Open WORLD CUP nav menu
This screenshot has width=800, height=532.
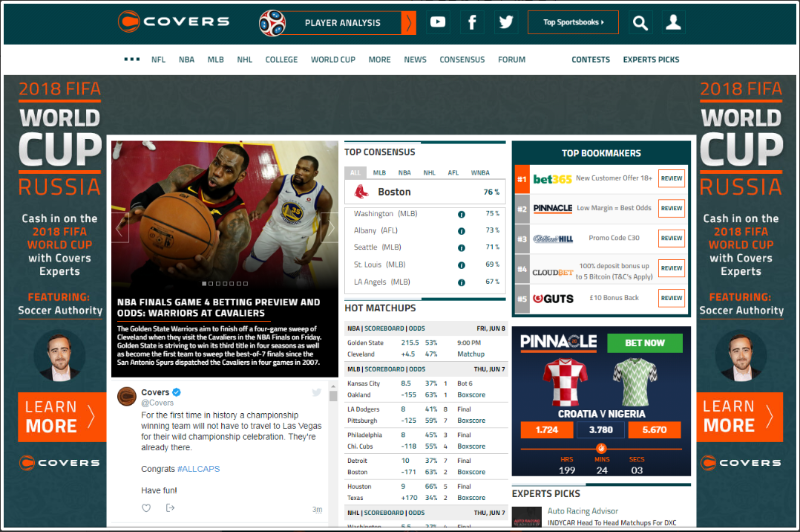pos(333,60)
